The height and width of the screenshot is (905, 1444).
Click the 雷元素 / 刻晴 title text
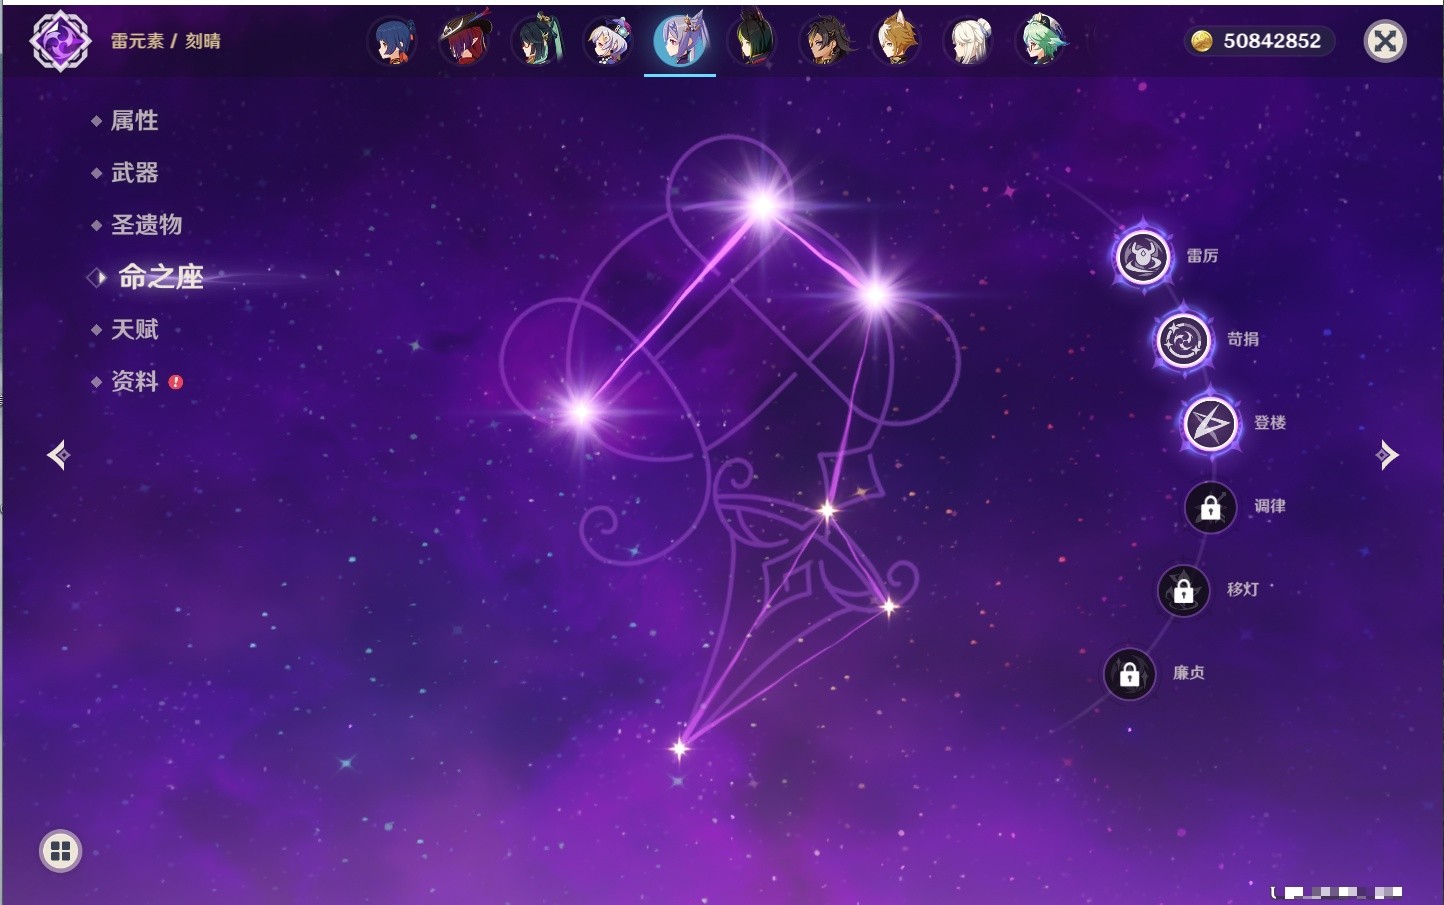pos(166,41)
